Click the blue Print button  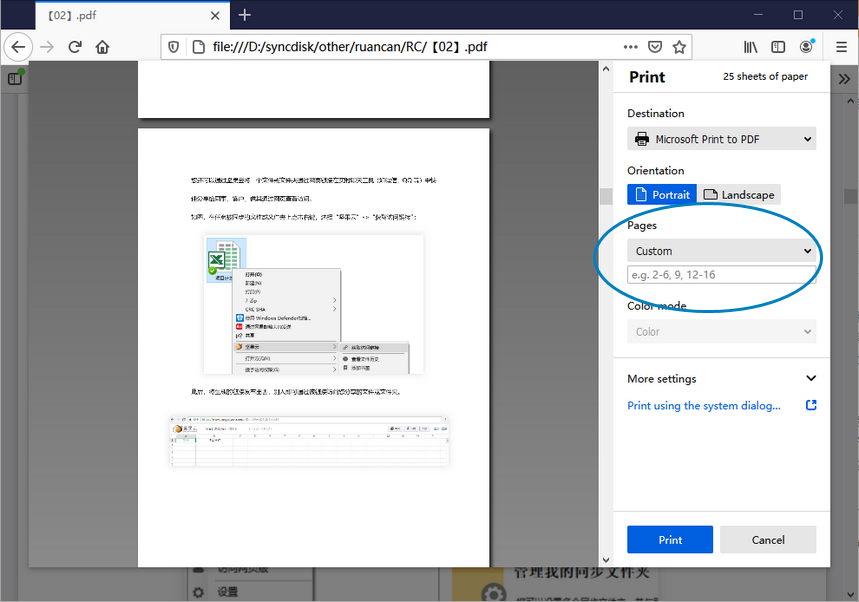point(670,540)
